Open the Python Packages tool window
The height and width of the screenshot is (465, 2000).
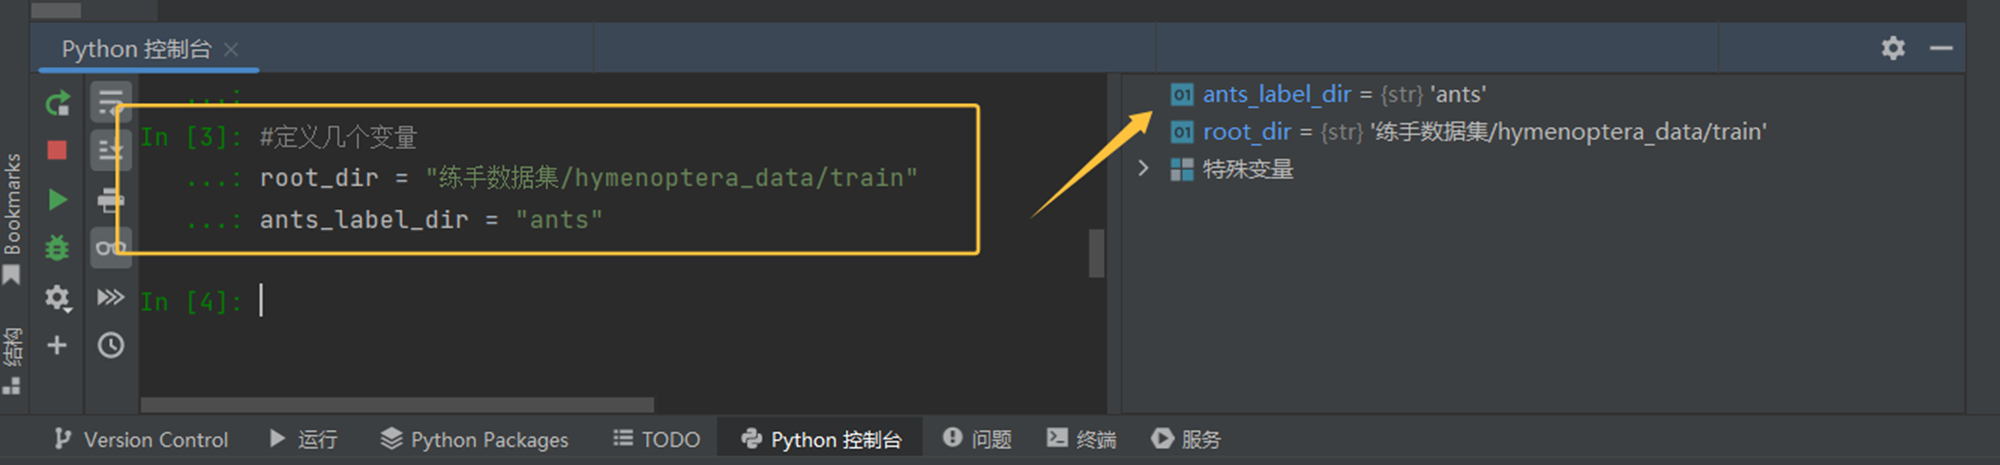(x=474, y=439)
